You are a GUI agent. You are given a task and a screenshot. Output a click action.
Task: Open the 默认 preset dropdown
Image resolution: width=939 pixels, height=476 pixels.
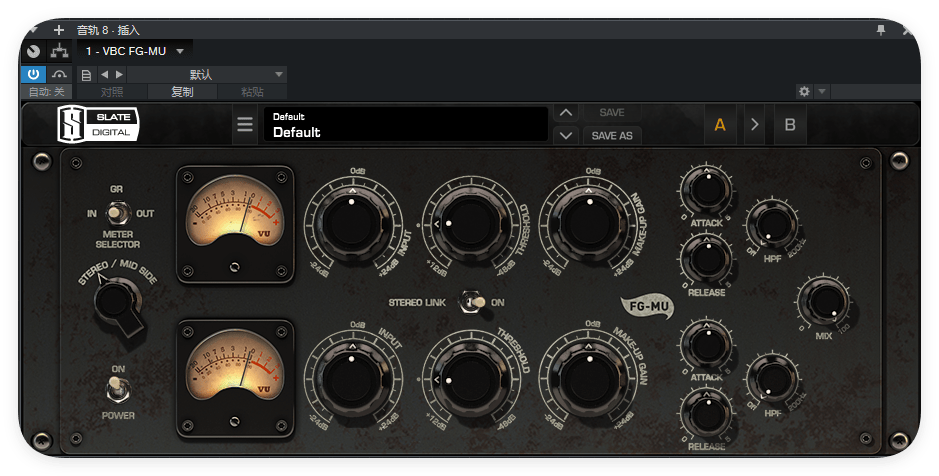click(x=207, y=74)
